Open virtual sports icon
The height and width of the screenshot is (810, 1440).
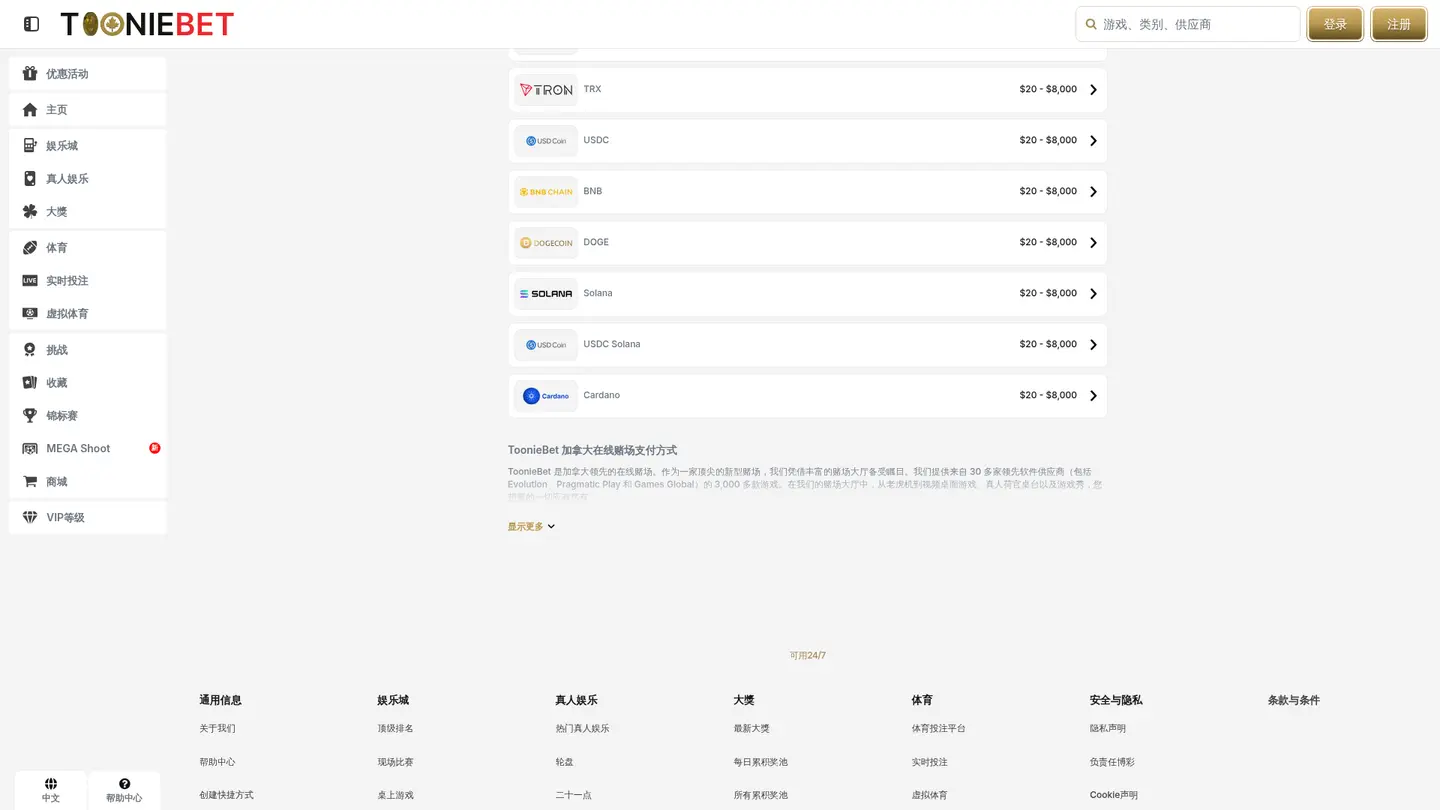click(30, 314)
